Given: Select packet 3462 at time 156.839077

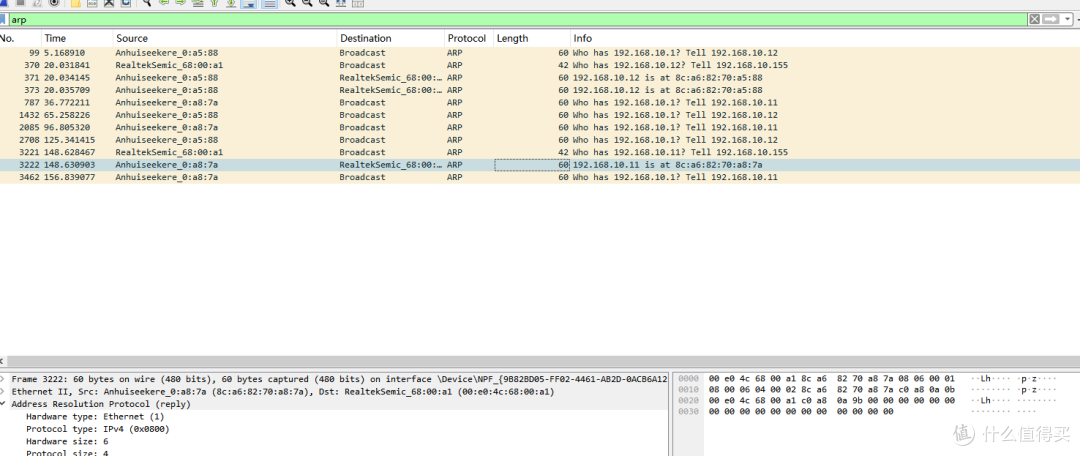Looking at the screenshot, I should 540,177.
